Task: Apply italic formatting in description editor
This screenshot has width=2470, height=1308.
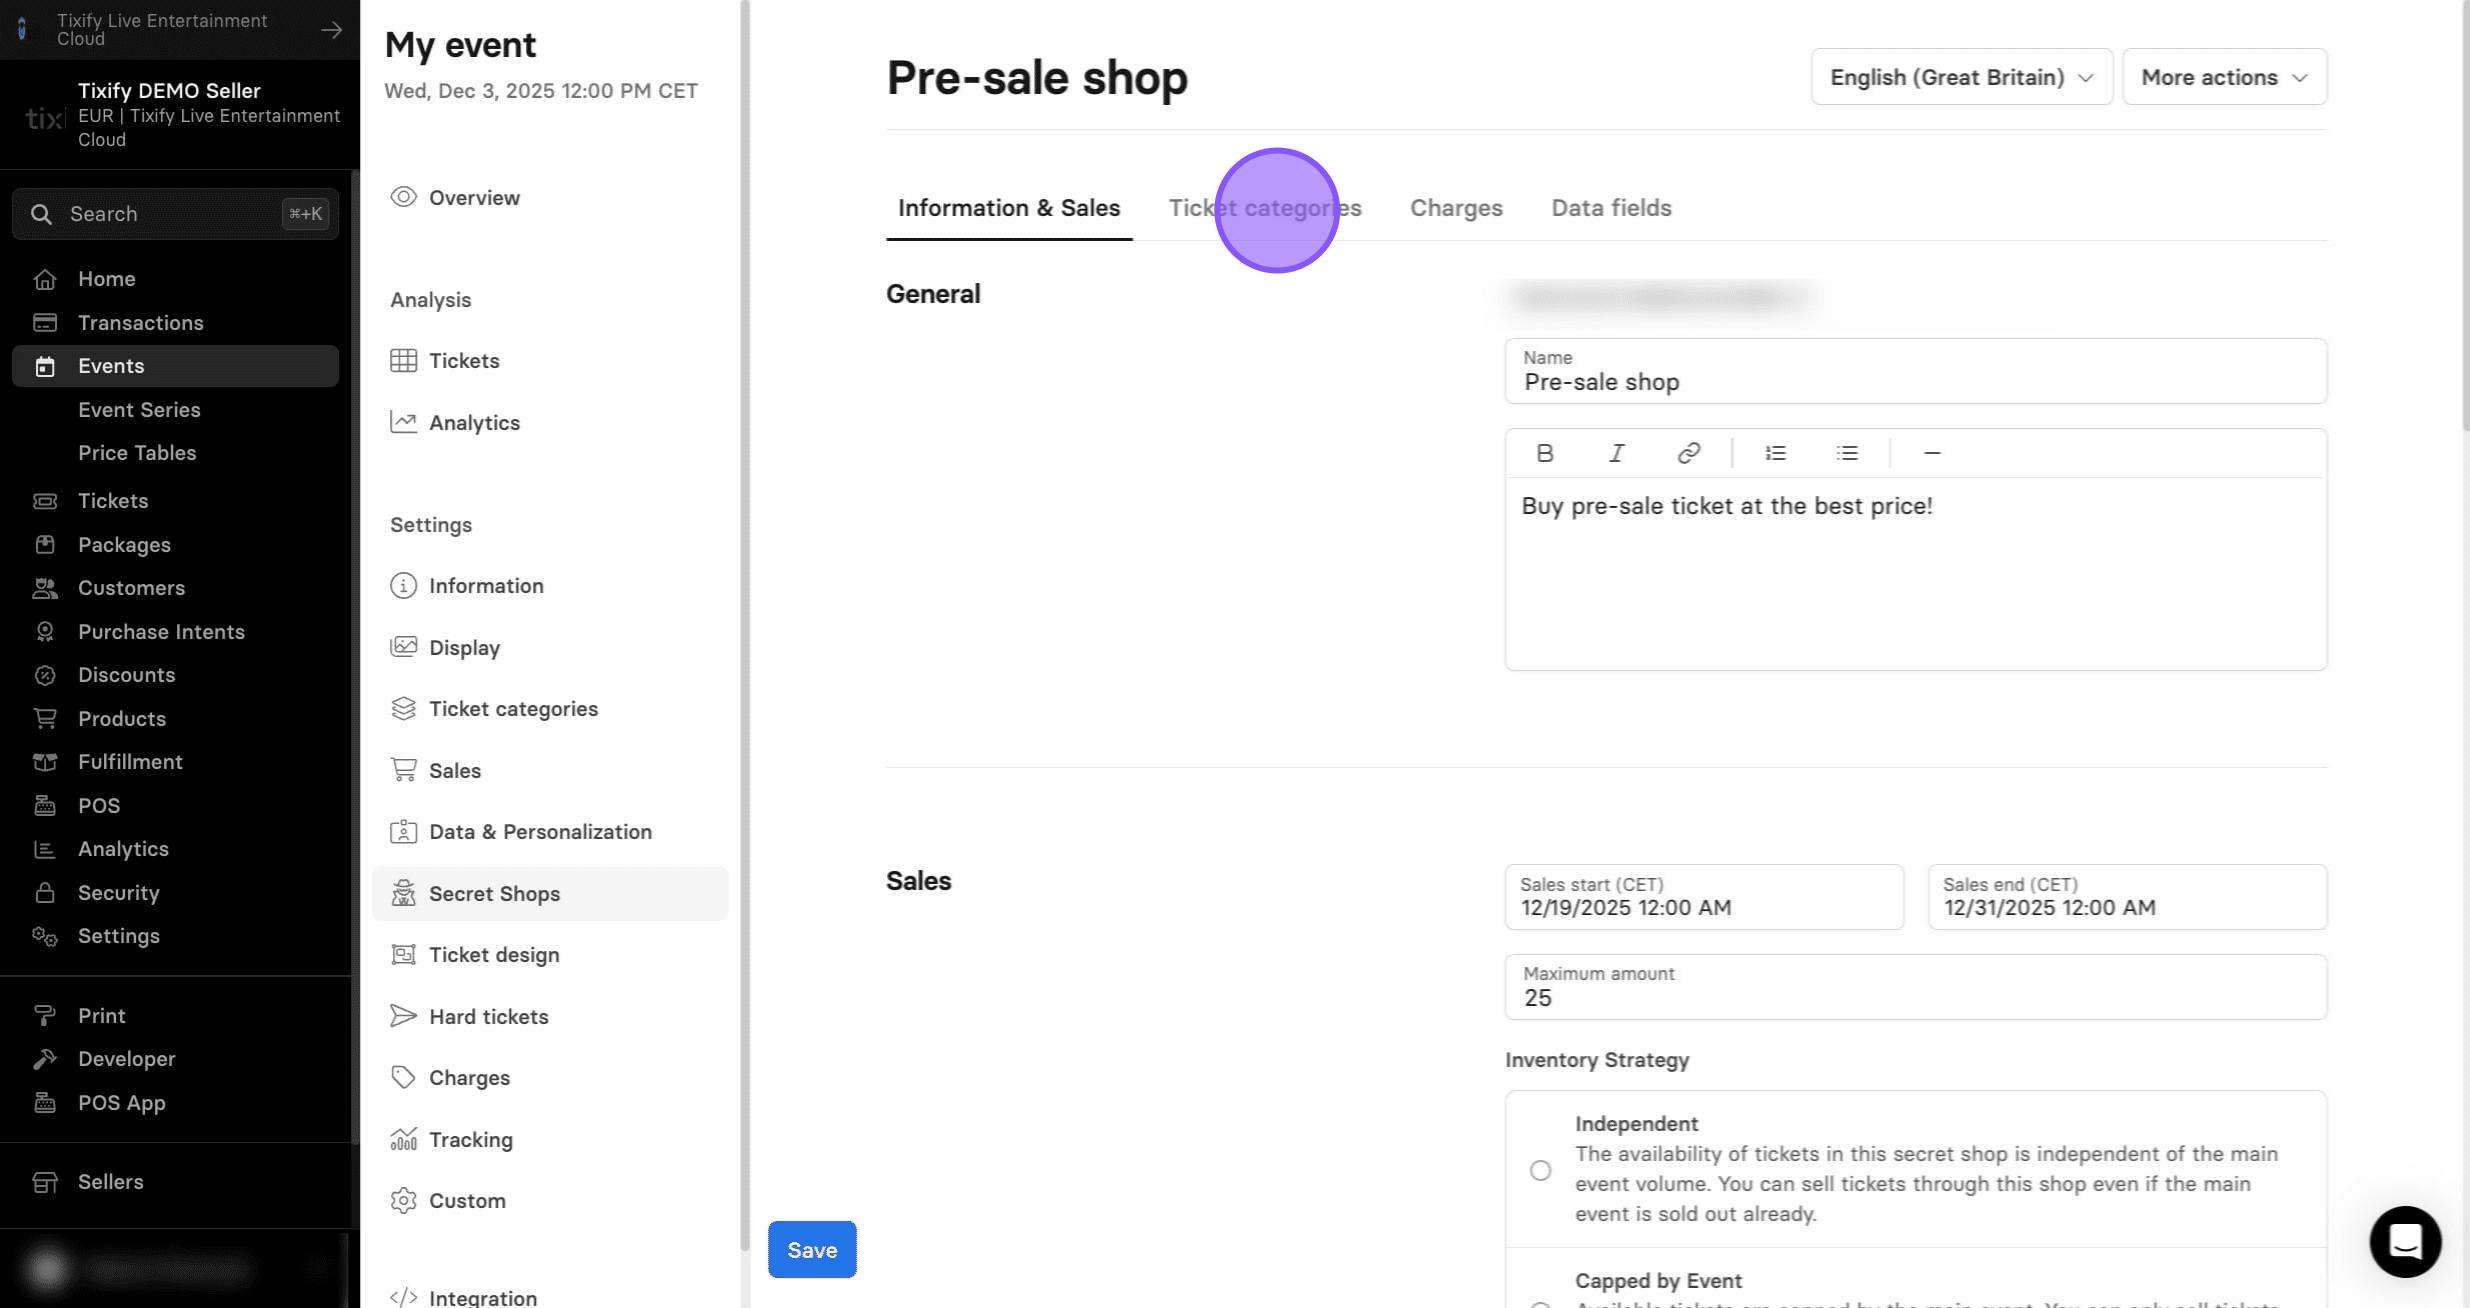Action: (x=1616, y=453)
